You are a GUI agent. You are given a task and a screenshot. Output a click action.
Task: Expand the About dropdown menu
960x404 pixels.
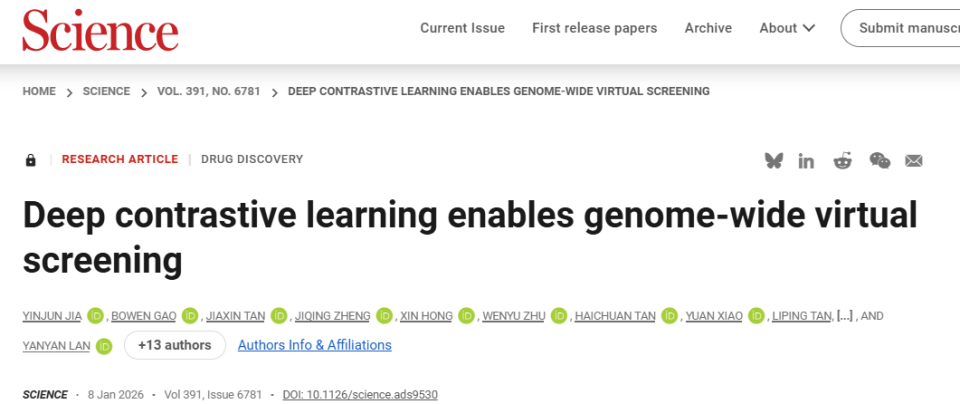click(787, 28)
